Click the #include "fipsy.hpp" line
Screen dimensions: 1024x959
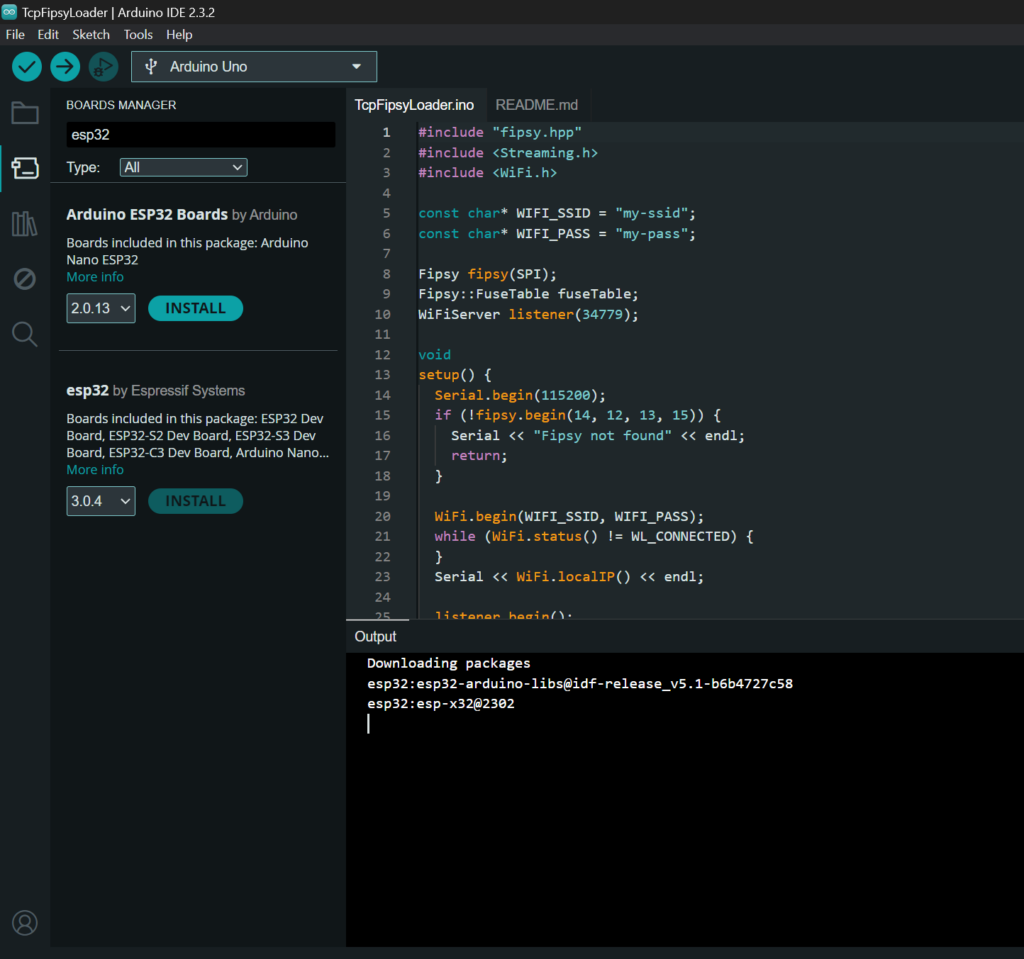coord(500,133)
